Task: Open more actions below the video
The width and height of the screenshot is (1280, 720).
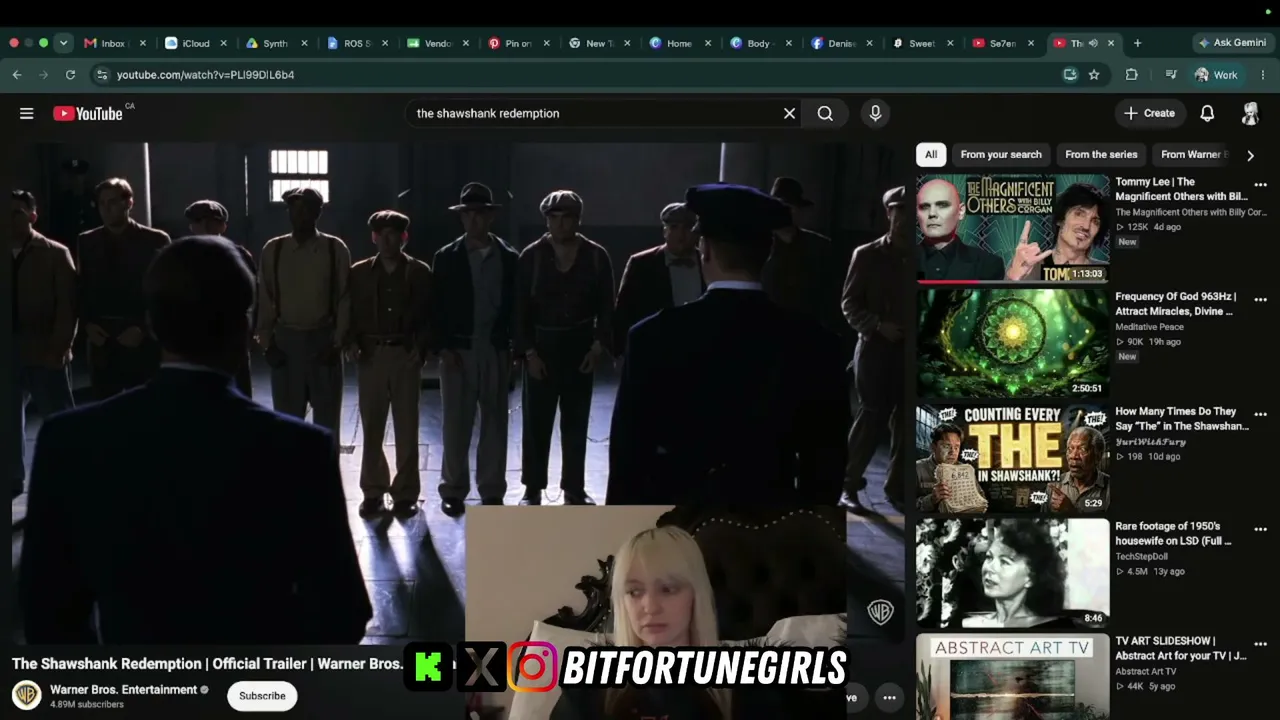Action: pos(889,697)
